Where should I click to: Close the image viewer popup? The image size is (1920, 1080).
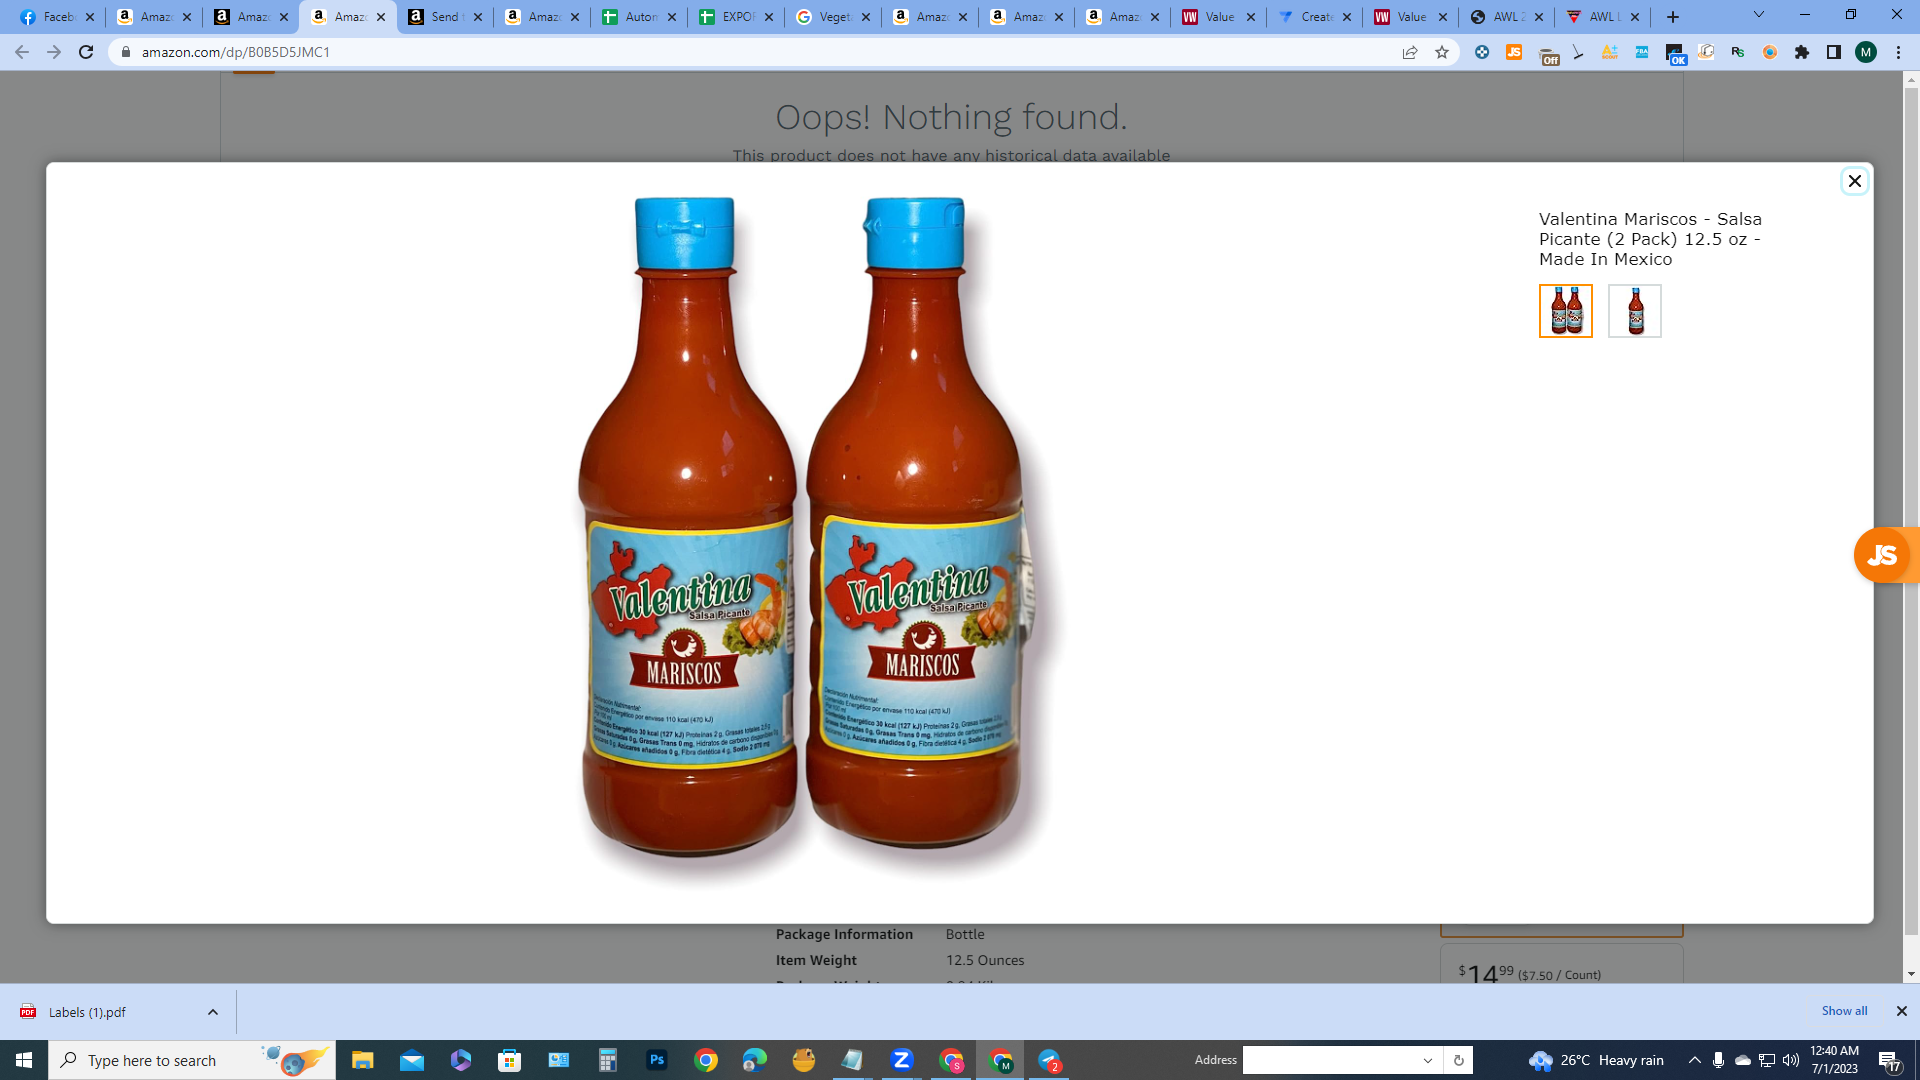1854,181
